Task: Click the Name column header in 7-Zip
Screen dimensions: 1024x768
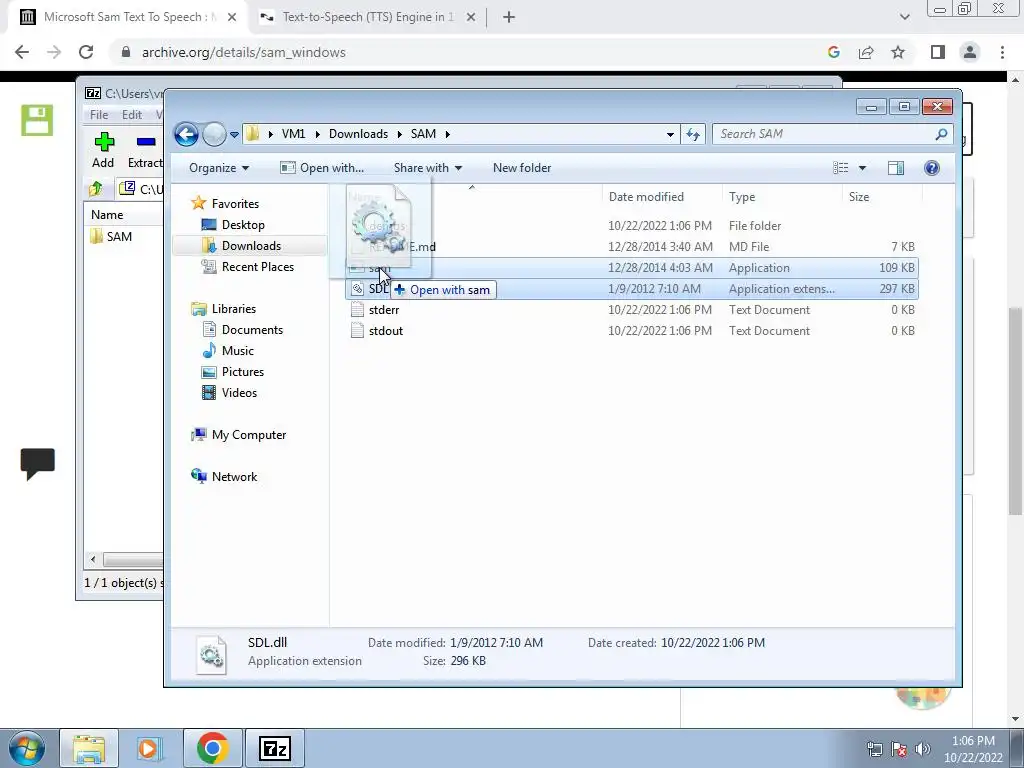Action: (107, 215)
